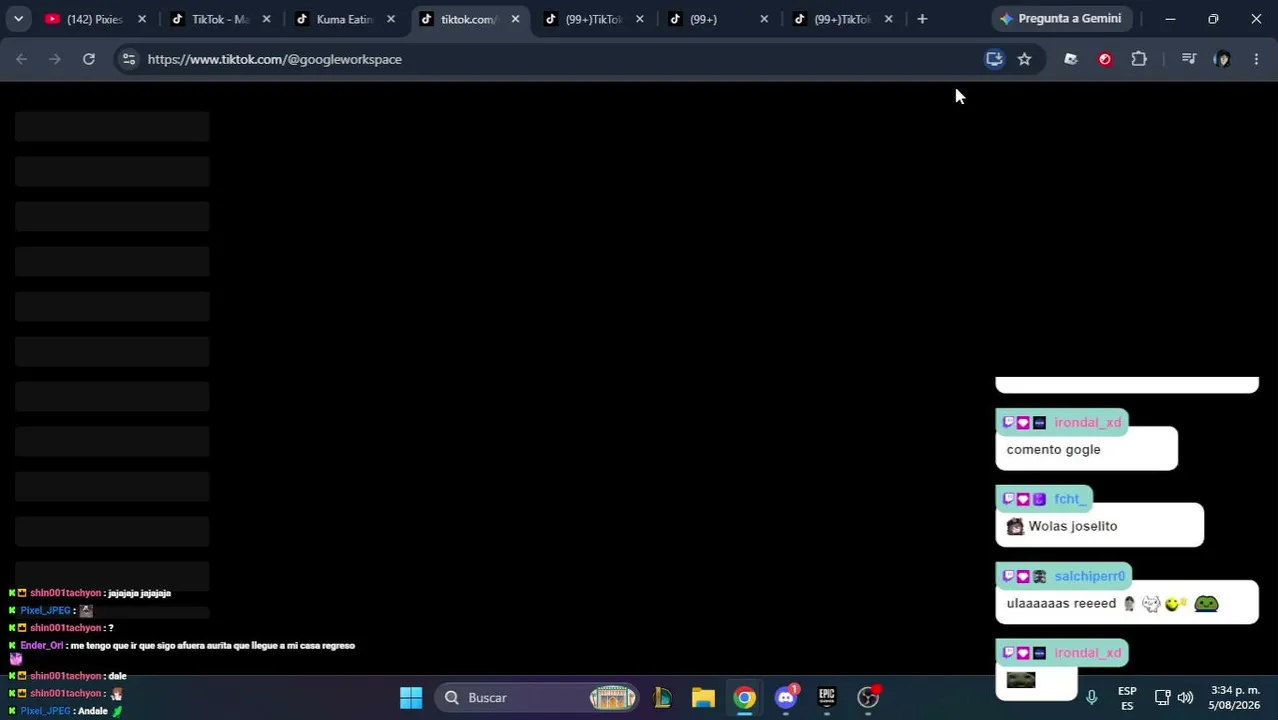This screenshot has height=720, width=1278.
Task: Click the salchiperr0 username in chat
Action: coord(1089,576)
